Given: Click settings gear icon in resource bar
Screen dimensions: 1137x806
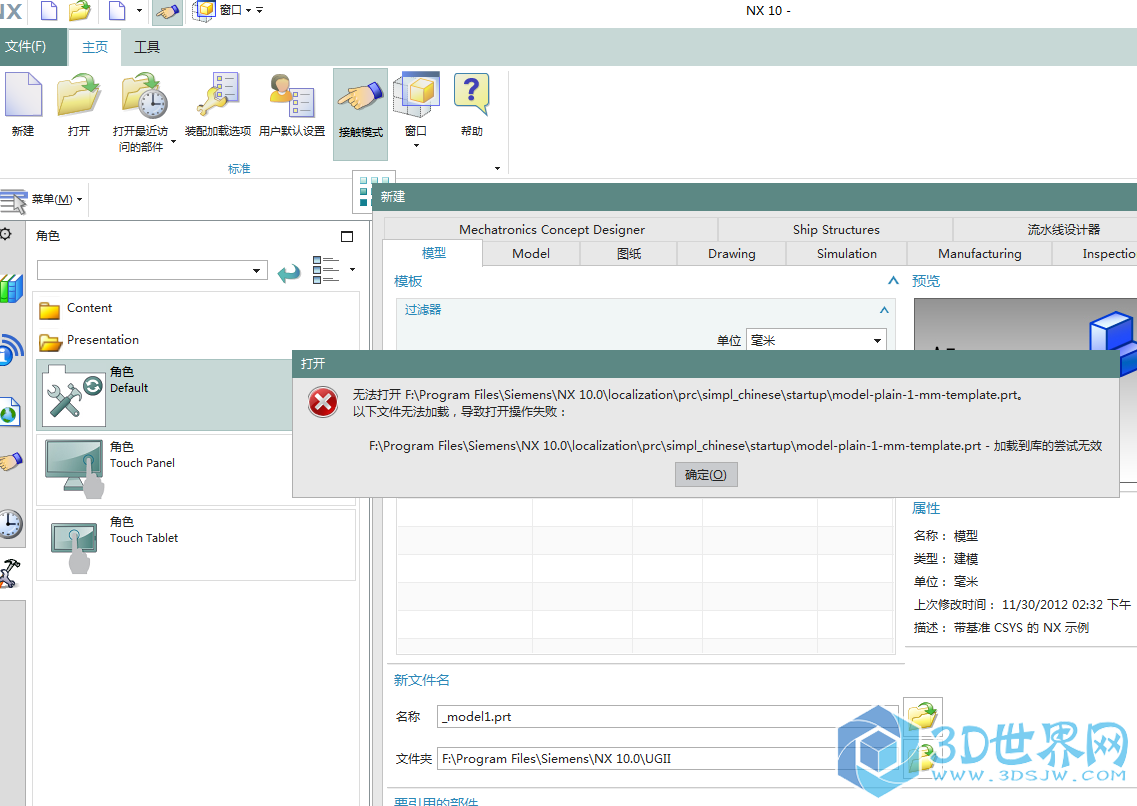Looking at the screenshot, I should pyautogui.click(x=6, y=234).
